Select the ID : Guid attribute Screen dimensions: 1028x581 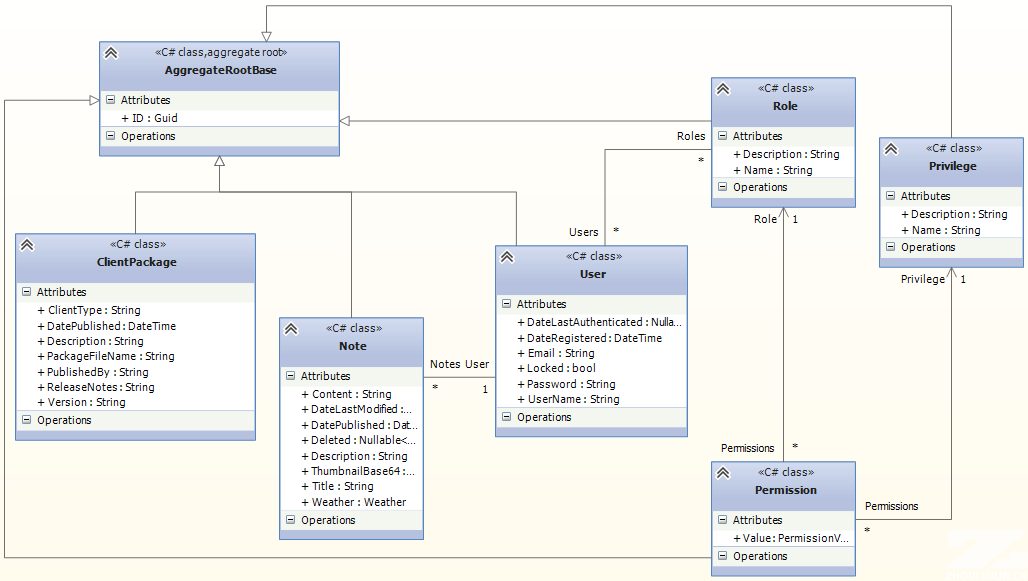[154, 118]
